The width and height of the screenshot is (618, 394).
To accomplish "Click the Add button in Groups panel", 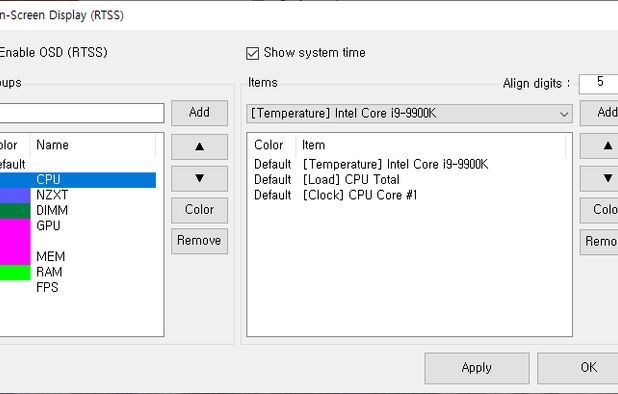I will click(x=199, y=113).
